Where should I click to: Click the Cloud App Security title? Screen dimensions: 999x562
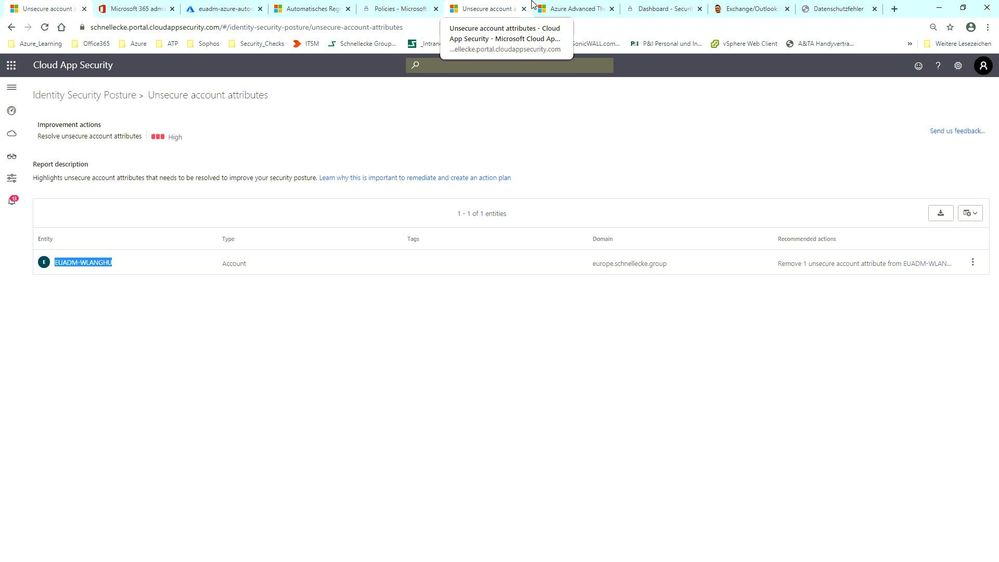pos(73,65)
